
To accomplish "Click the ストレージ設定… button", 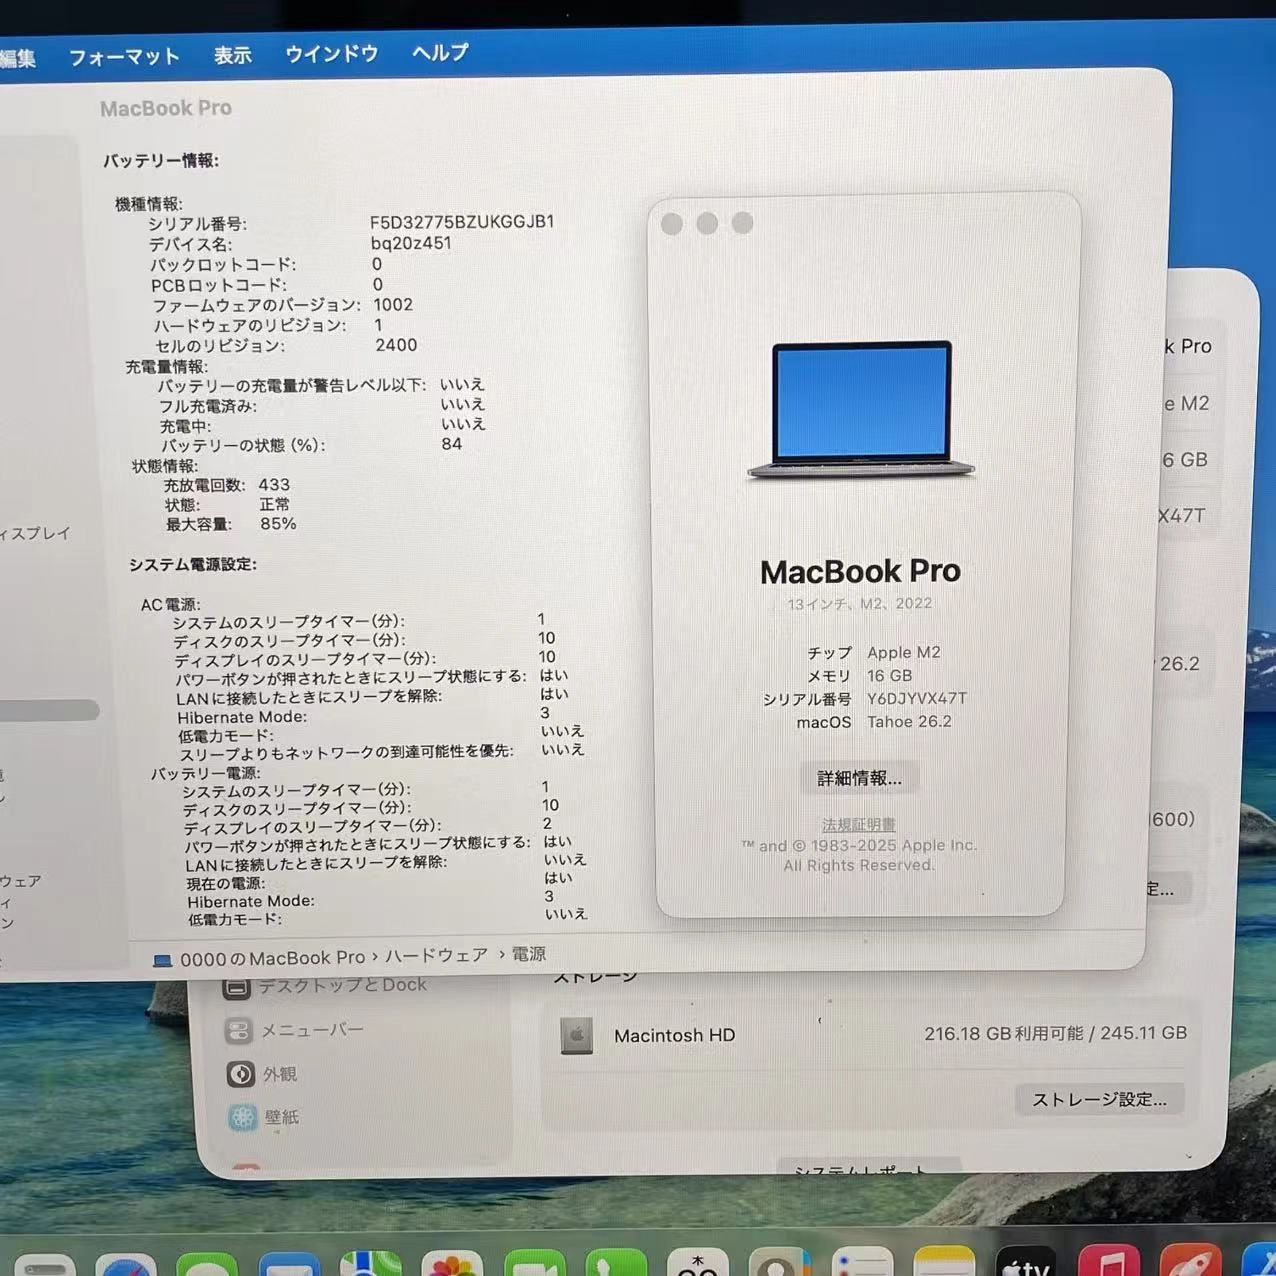I will pos(1099,1099).
